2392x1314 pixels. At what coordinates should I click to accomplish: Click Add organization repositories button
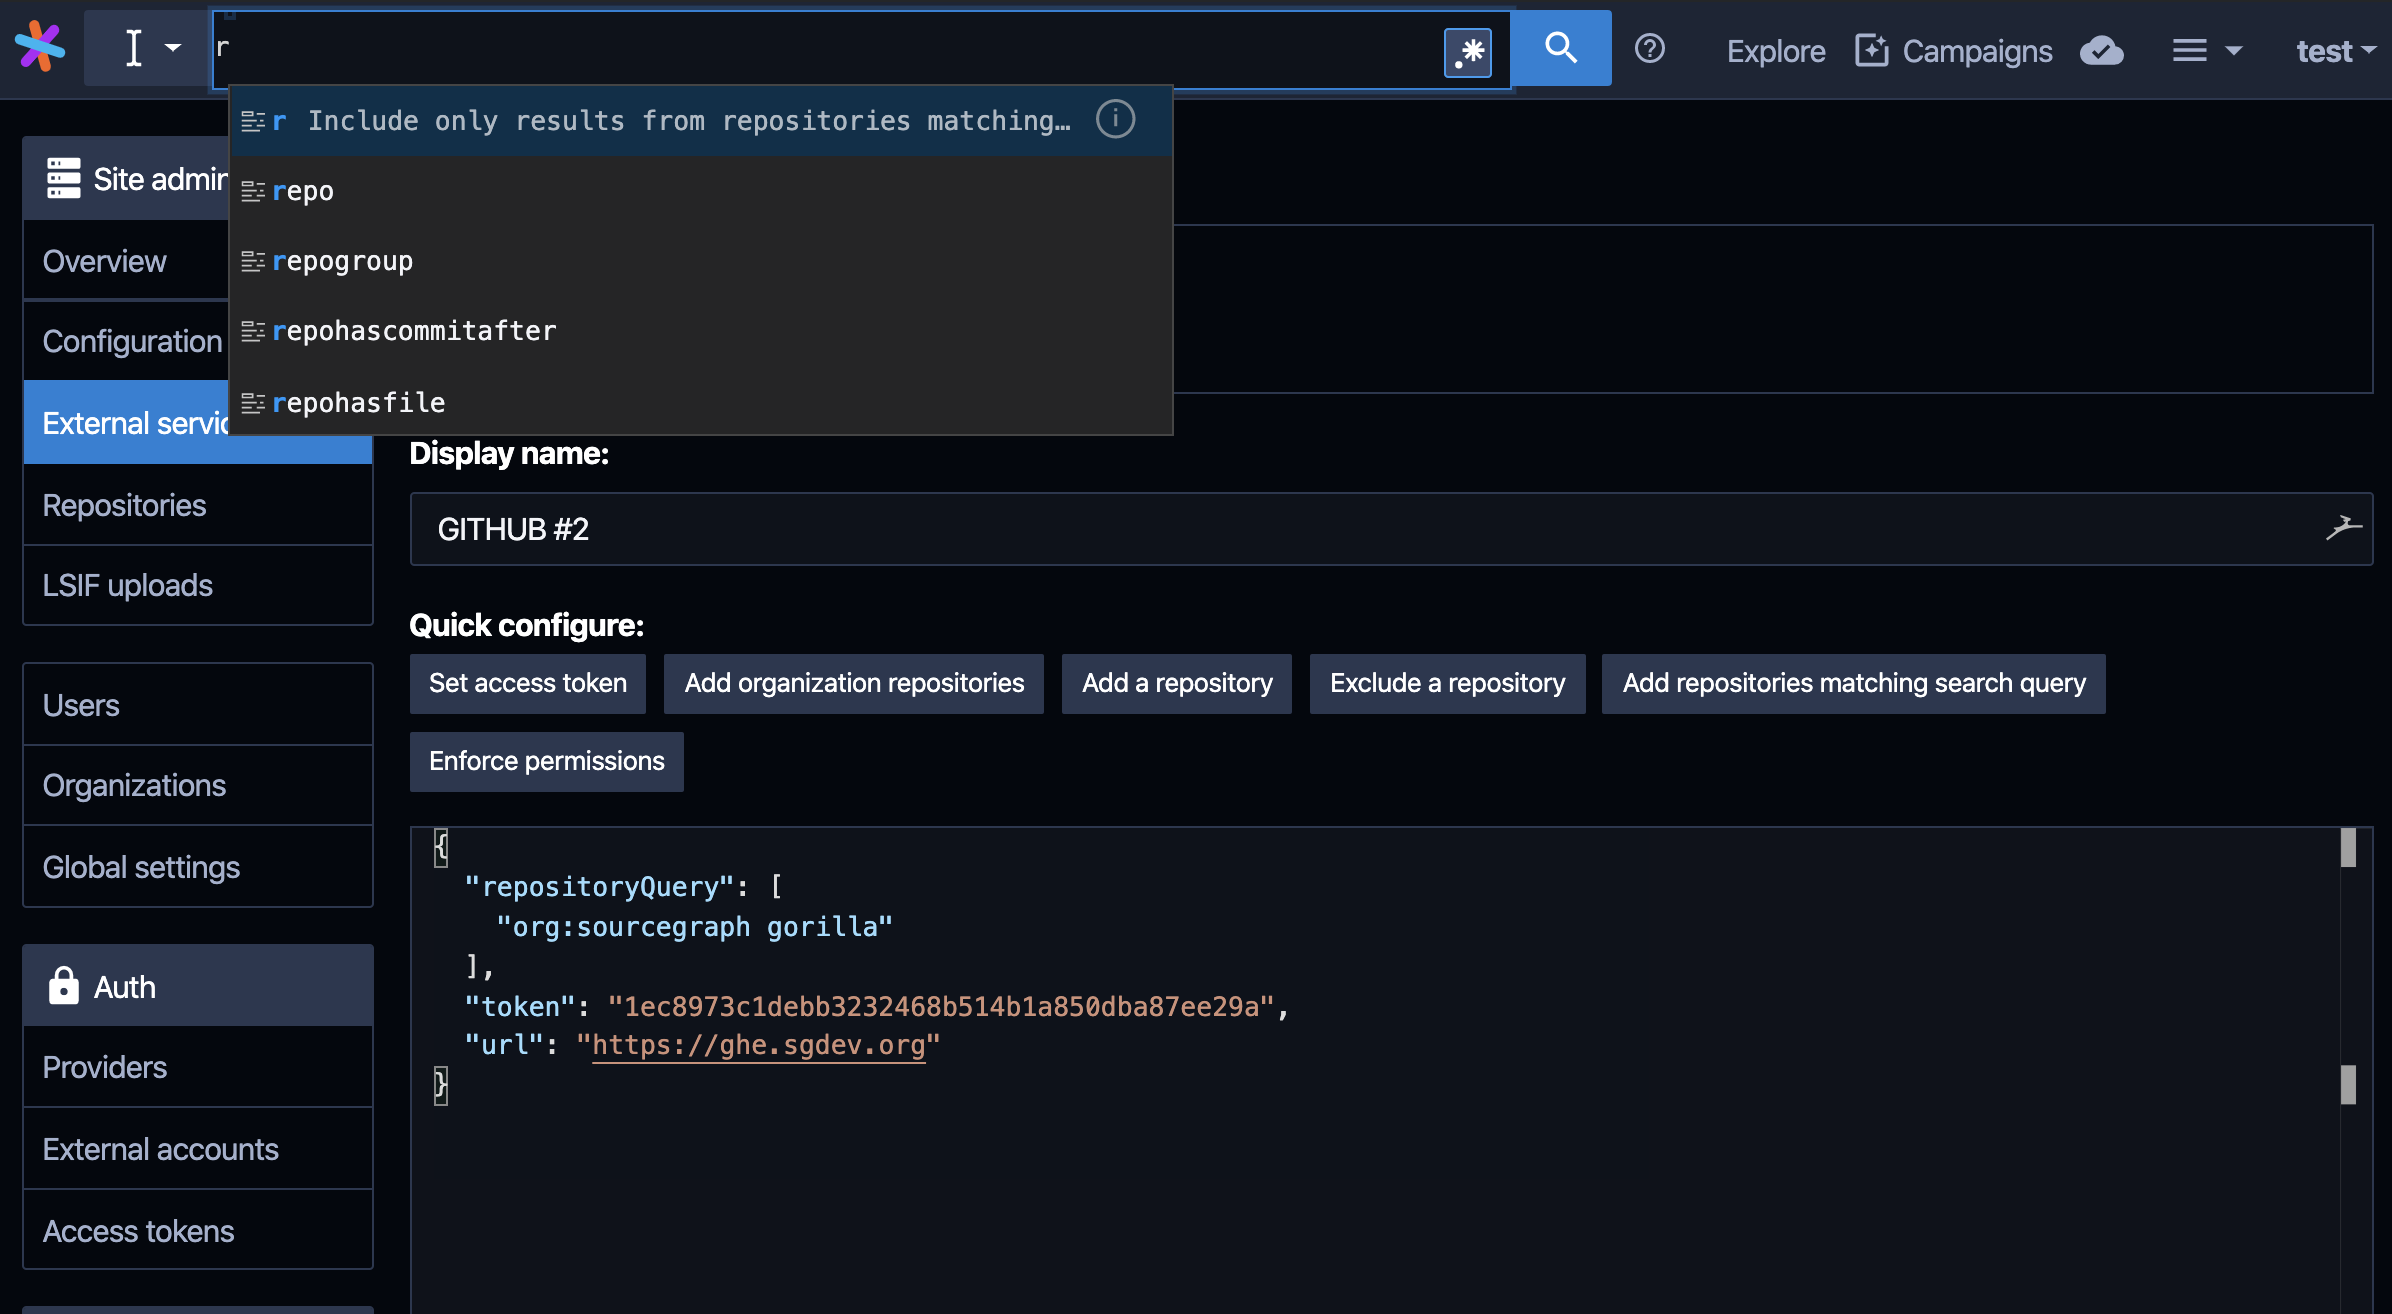coord(853,683)
